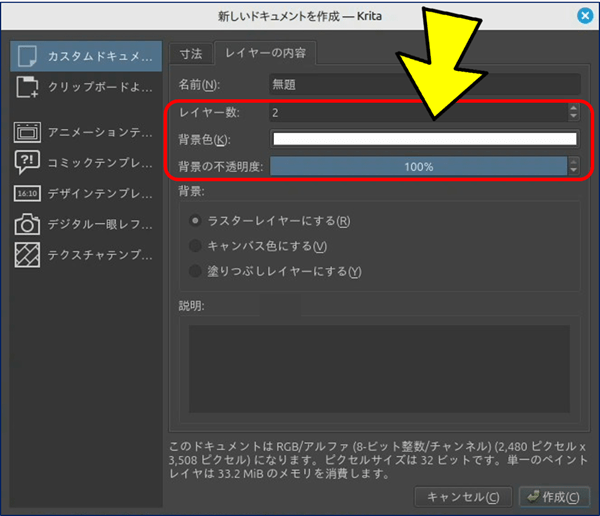600x516 pixels.
Task: Click the 名前 name input field
Action: (424, 85)
